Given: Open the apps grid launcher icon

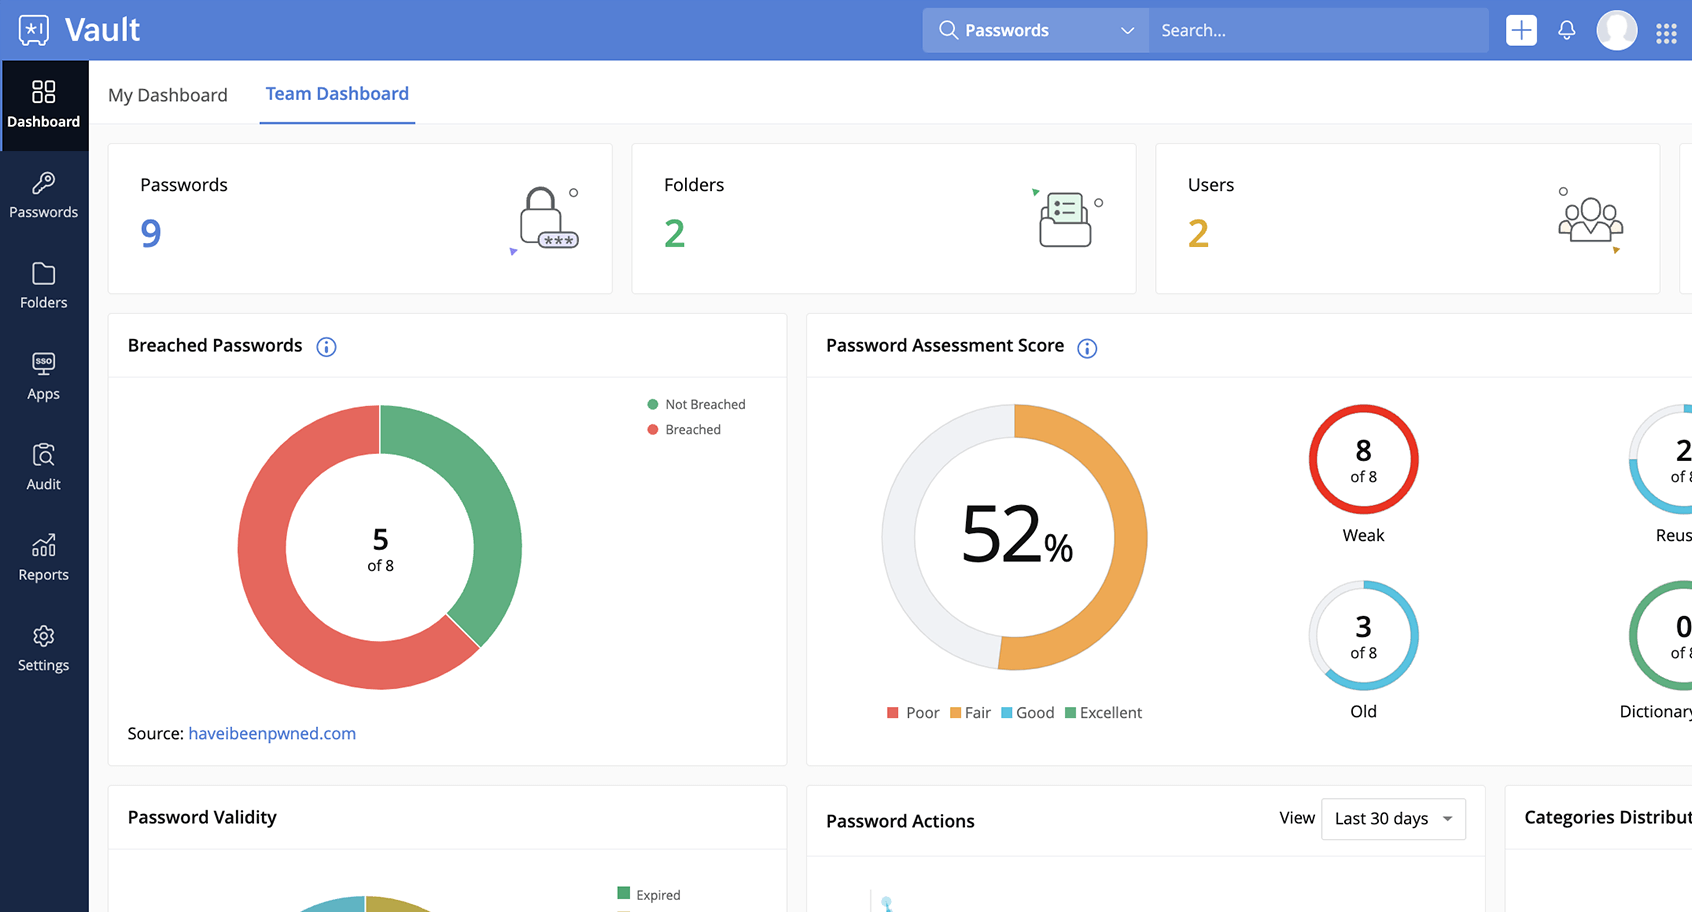Looking at the screenshot, I should tap(1665, 33).
